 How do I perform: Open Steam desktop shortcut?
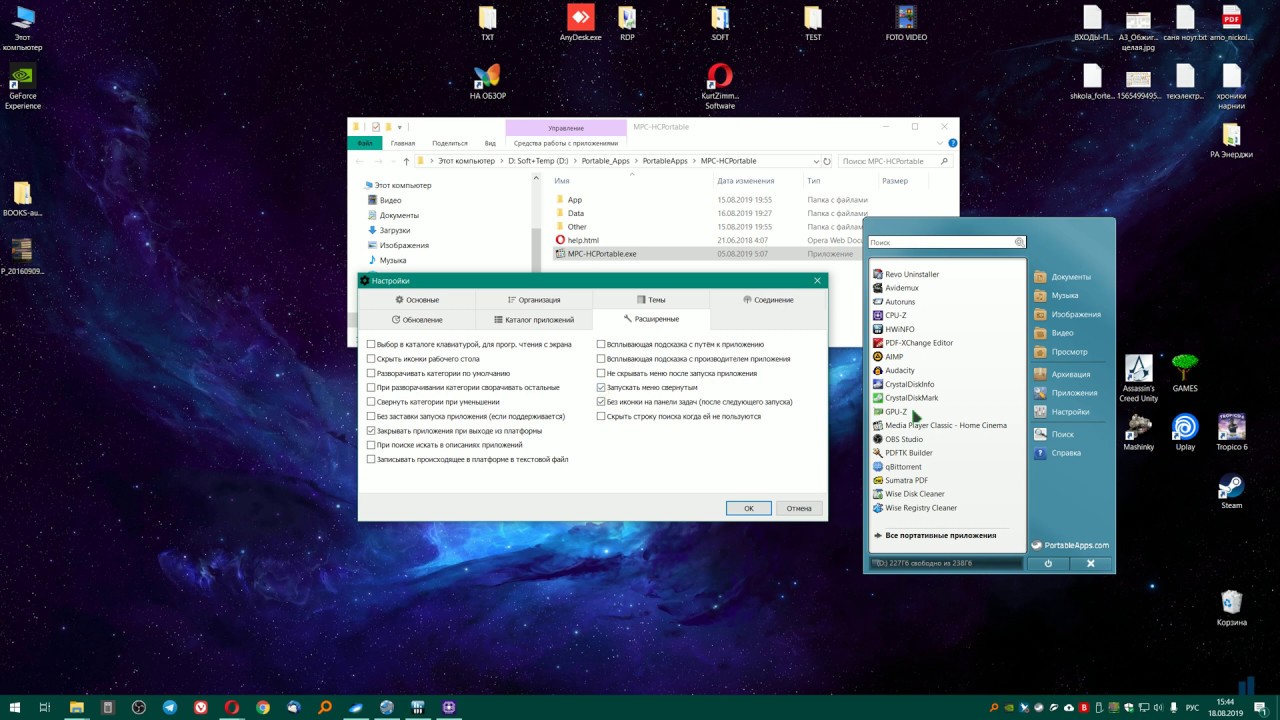[x=1231, y=491]
